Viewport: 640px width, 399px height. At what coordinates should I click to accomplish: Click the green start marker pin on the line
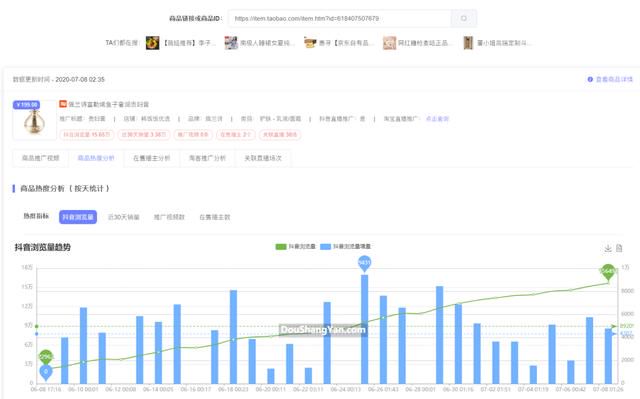pos(46,357)
